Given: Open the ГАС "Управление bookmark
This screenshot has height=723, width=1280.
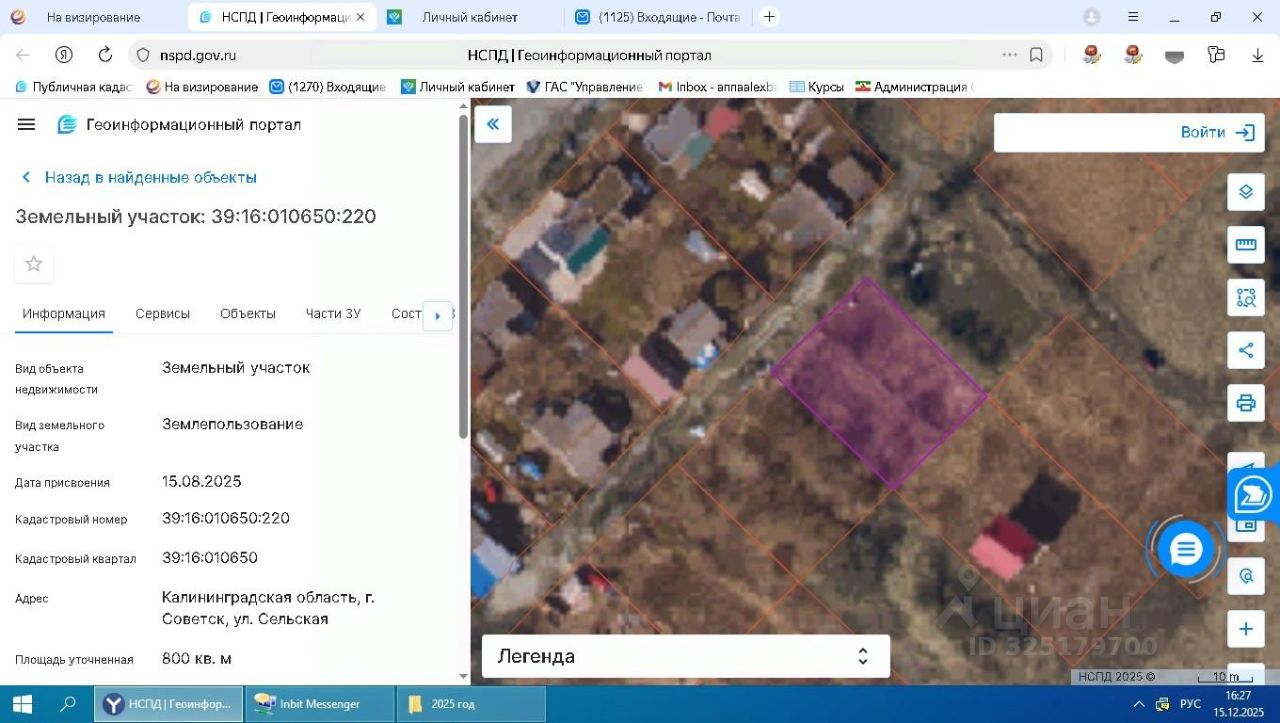Looking at the screenshot, I should click(x=585, y=87).
